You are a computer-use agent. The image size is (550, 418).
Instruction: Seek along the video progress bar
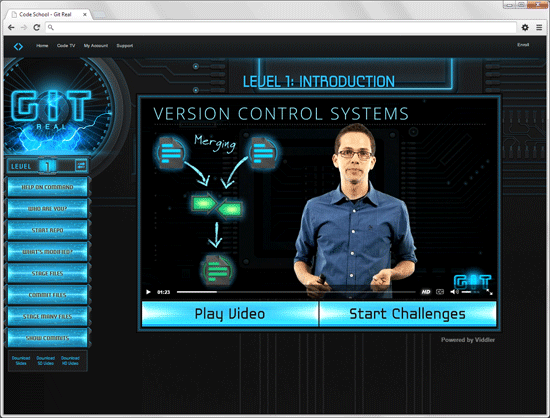coord(296,292)
